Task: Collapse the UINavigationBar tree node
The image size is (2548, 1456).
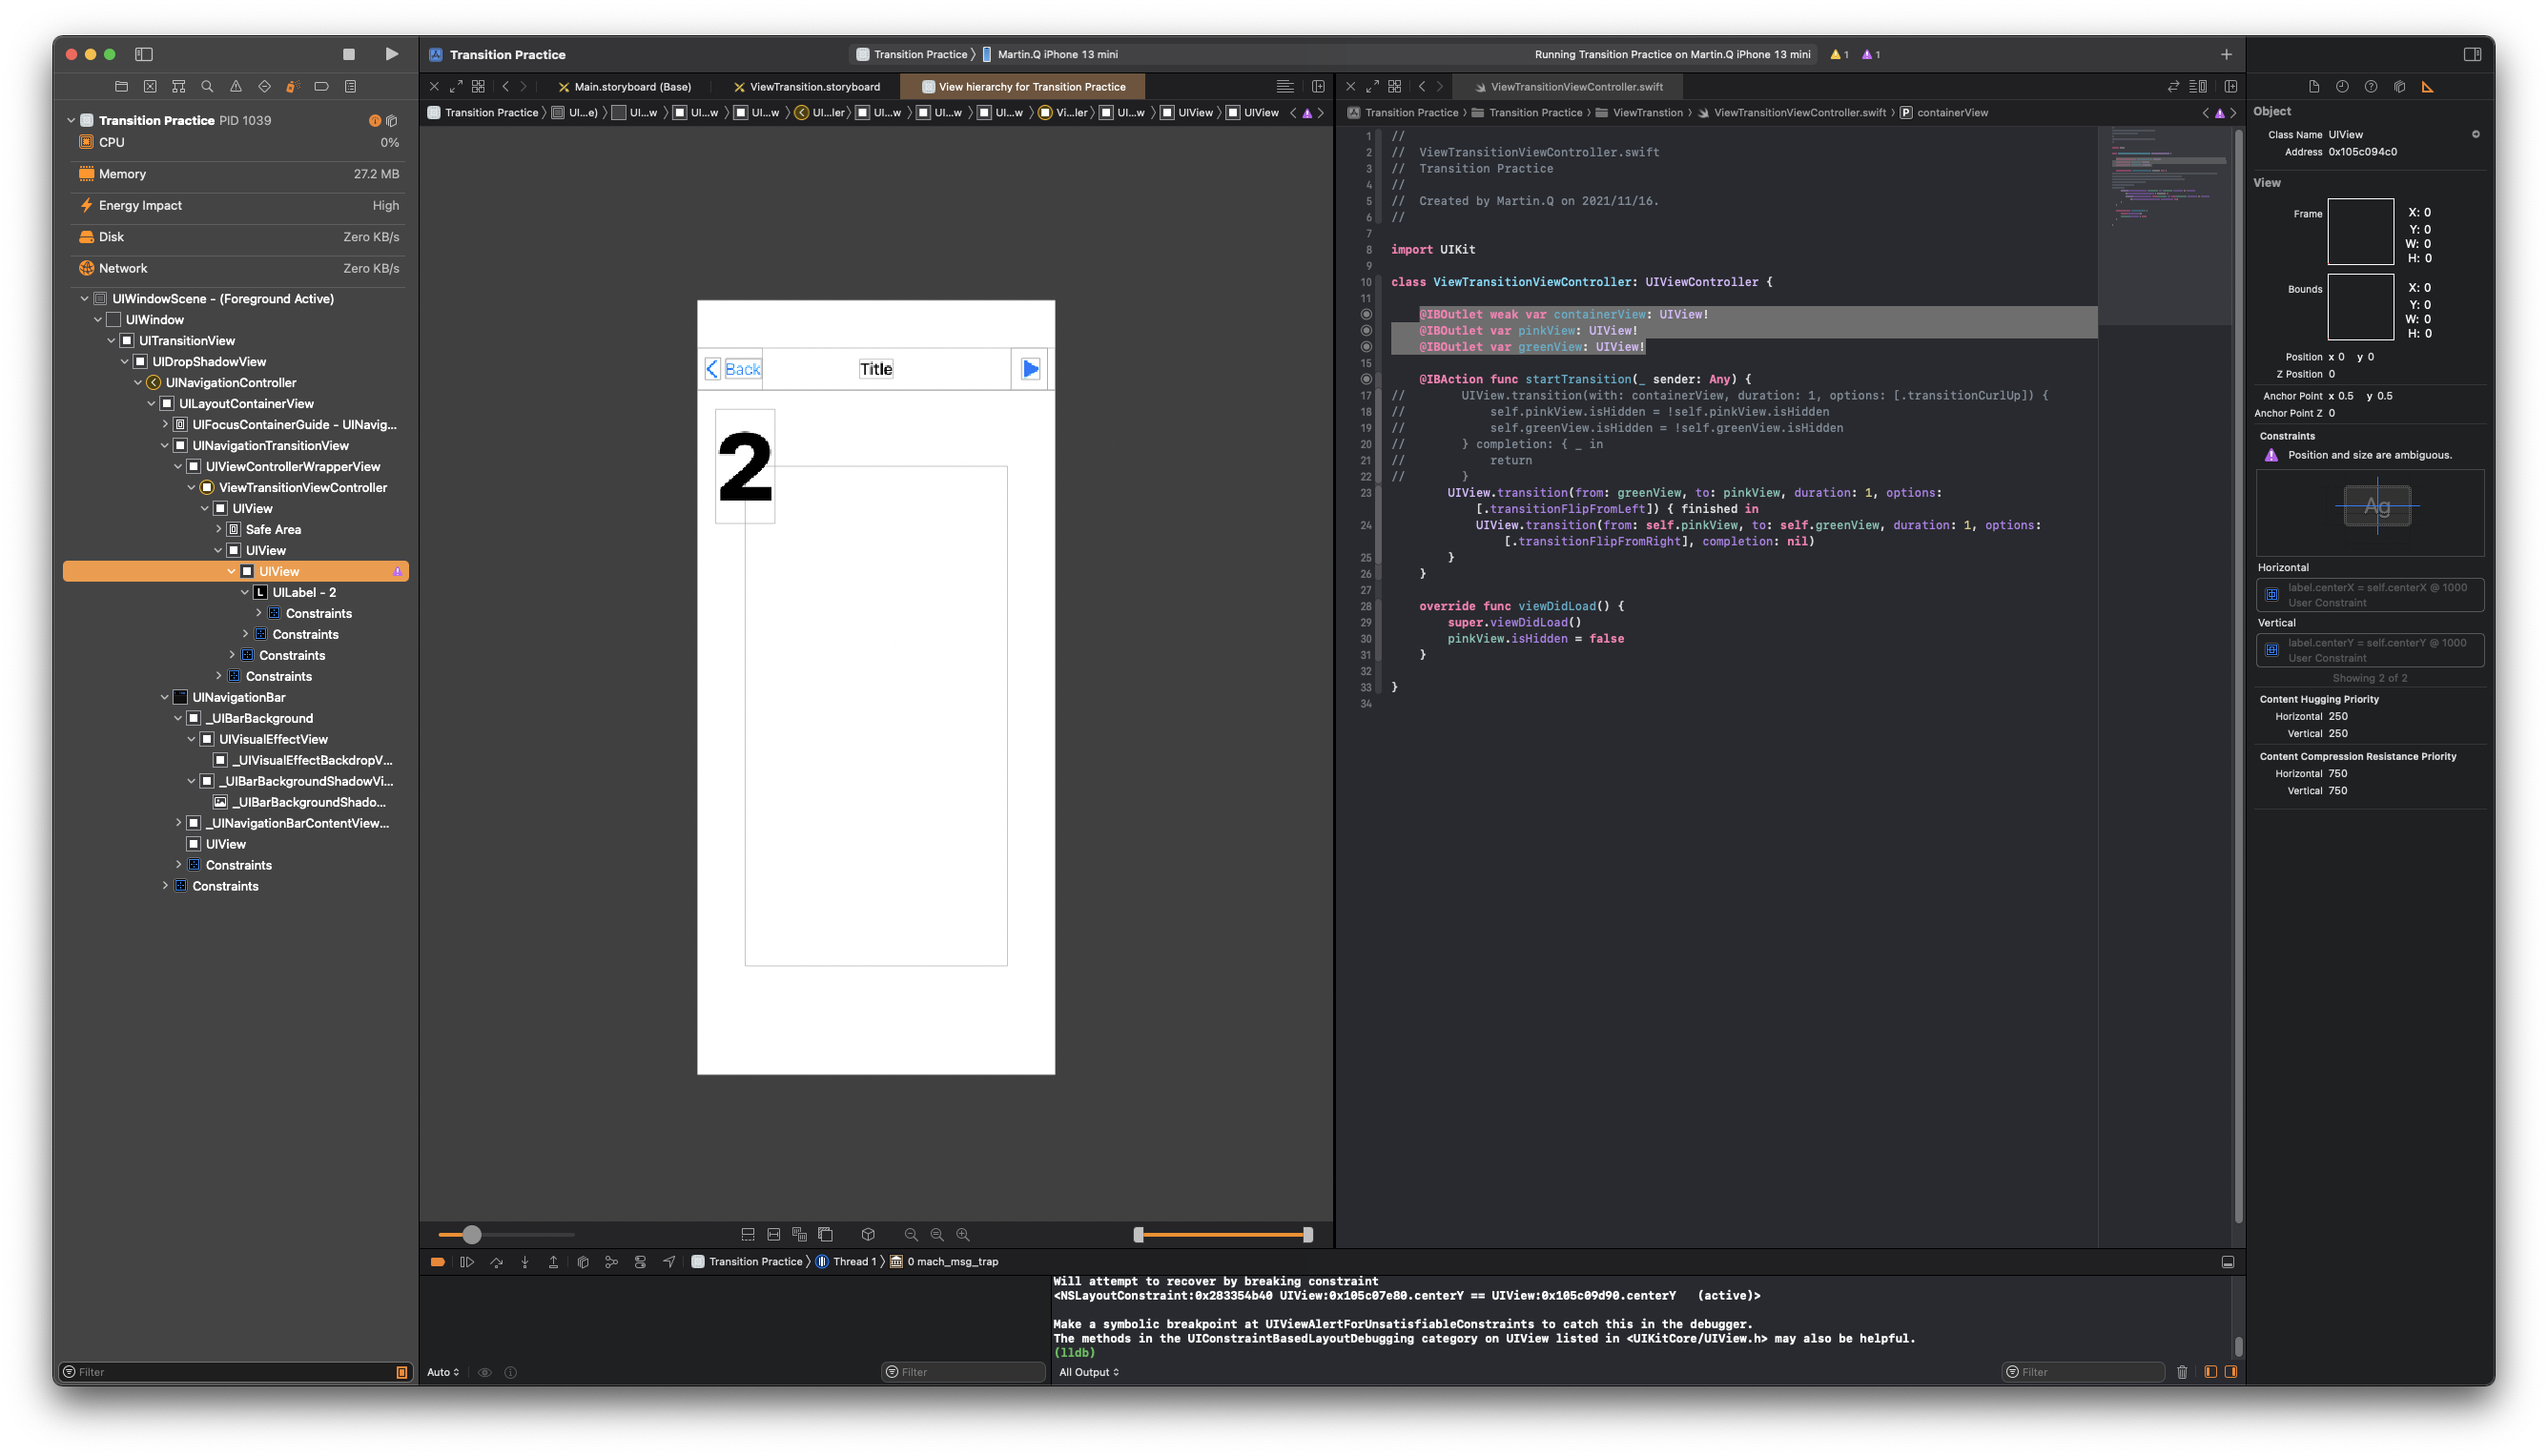Action: [165, 697]
